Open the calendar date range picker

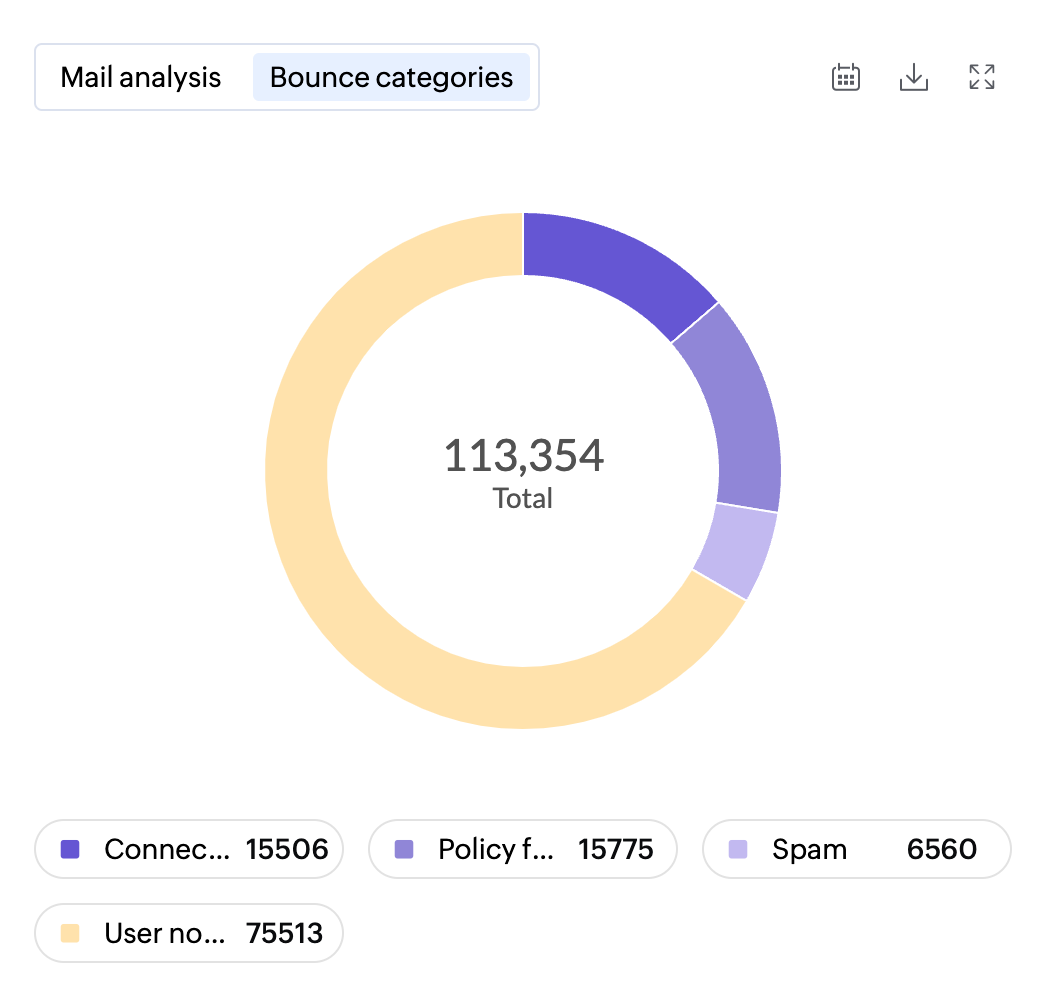tap(846, 77)
